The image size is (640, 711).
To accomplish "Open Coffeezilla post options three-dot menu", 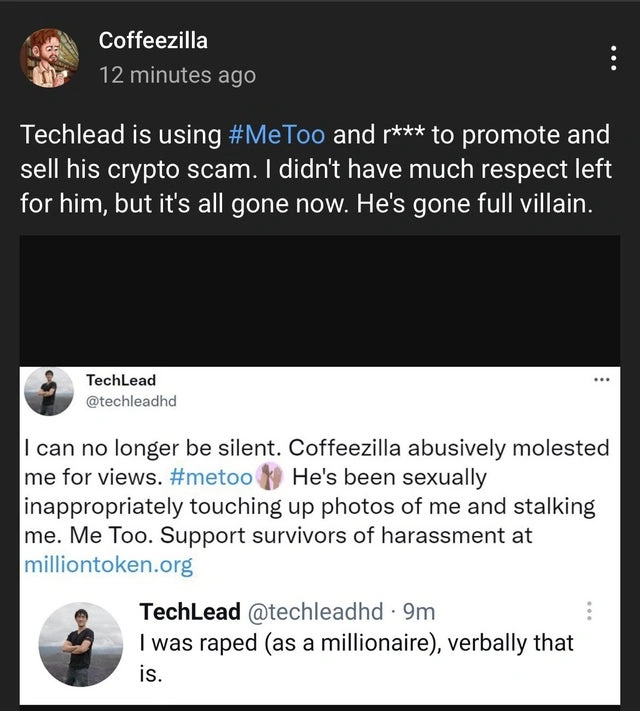I will pyautogui.click(x=613, y=60).
